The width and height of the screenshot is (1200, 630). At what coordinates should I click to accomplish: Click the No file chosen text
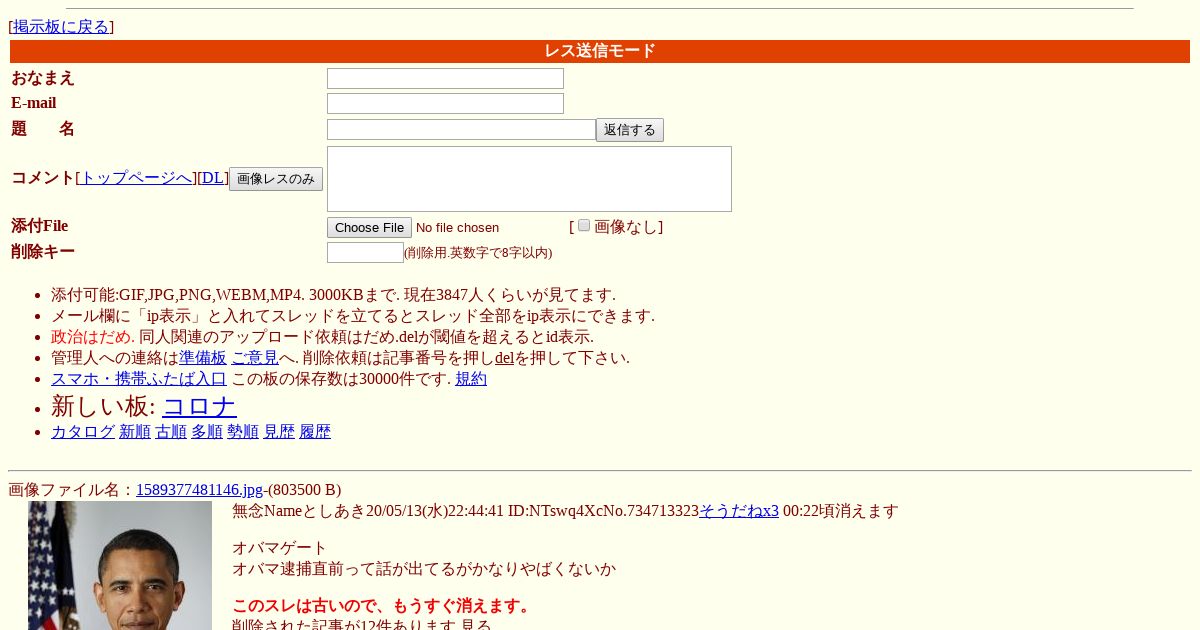click(457, 228)
